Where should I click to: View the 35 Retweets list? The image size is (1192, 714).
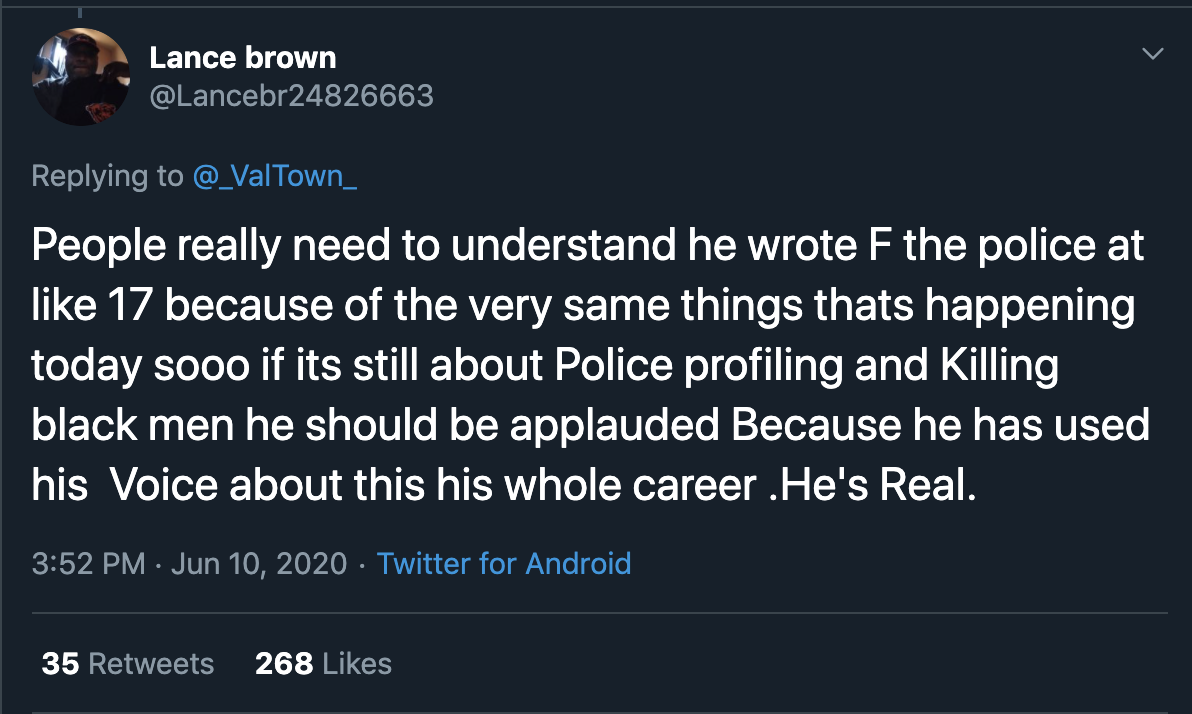(x=127, y=663)
